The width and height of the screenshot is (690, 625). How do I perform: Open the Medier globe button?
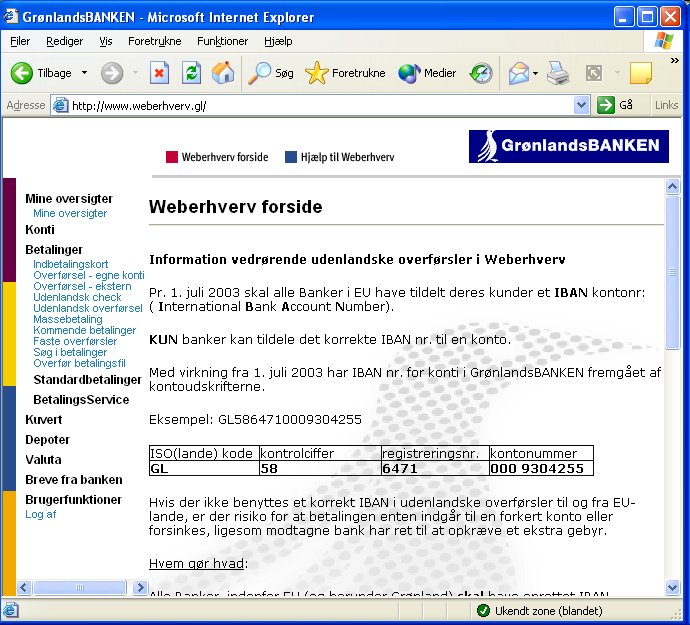coord(409,73)
